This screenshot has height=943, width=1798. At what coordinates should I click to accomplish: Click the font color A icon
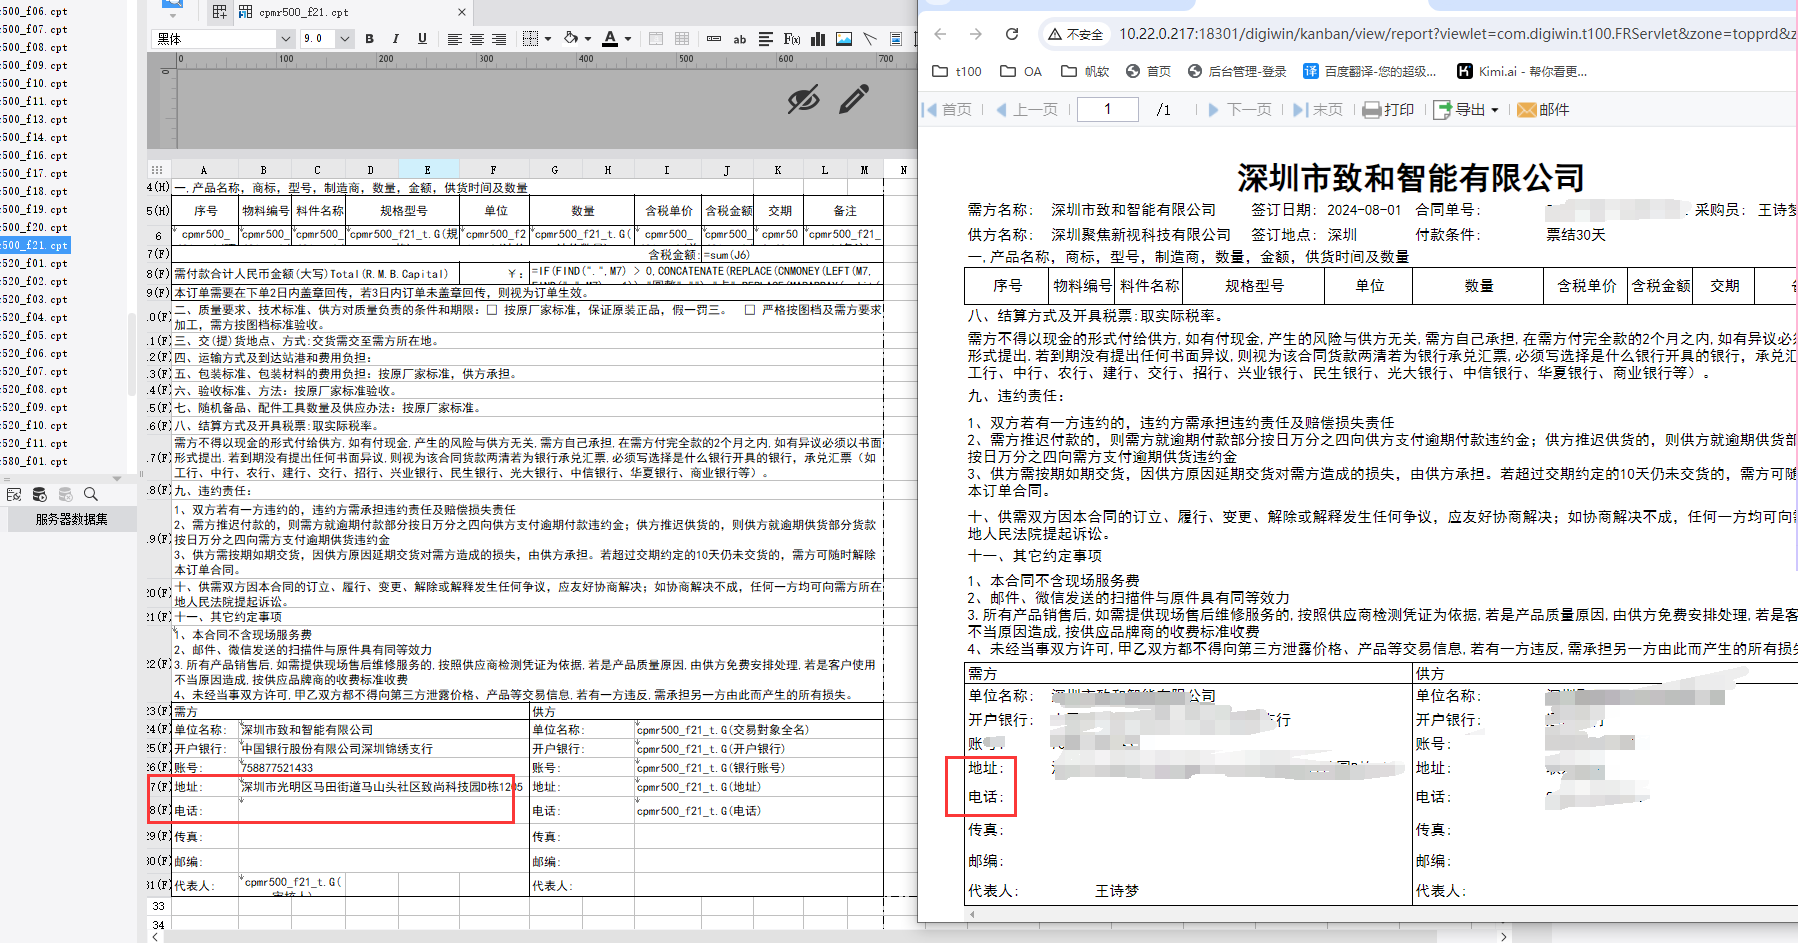[610, 39]
